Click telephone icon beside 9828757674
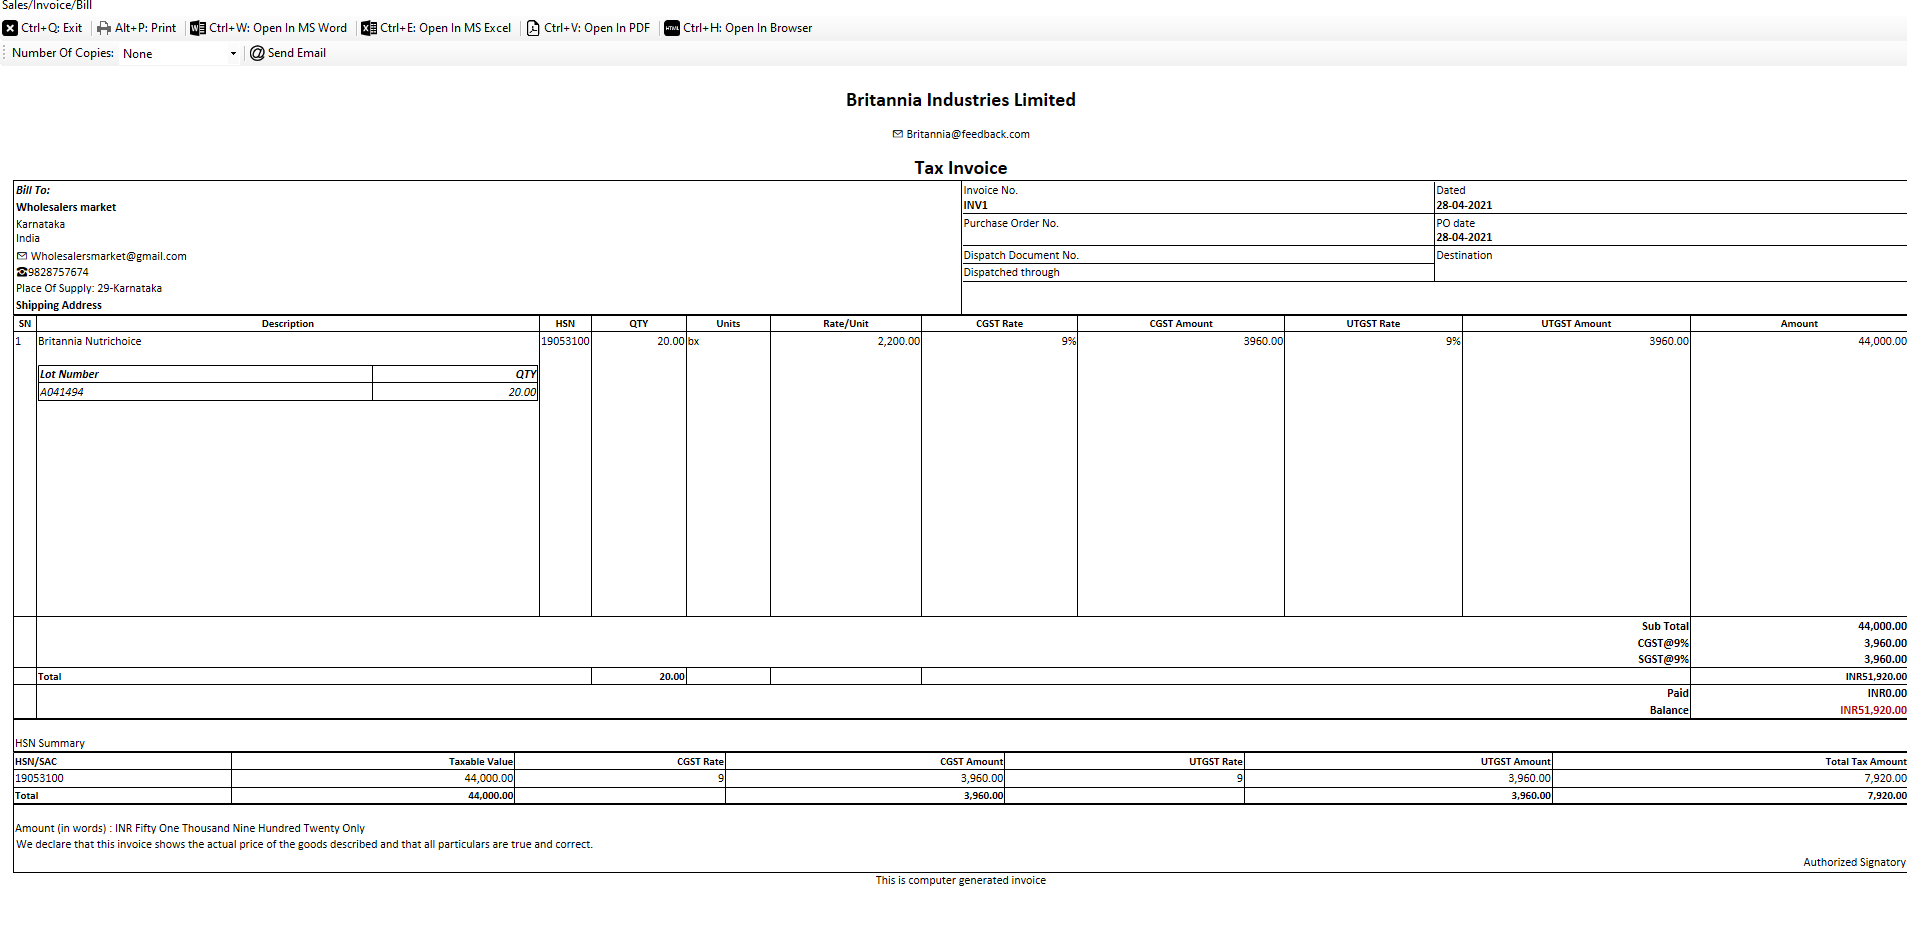The width and height of the screenshot is (1907, 940). pyautogui.click(x=22, y=272)
